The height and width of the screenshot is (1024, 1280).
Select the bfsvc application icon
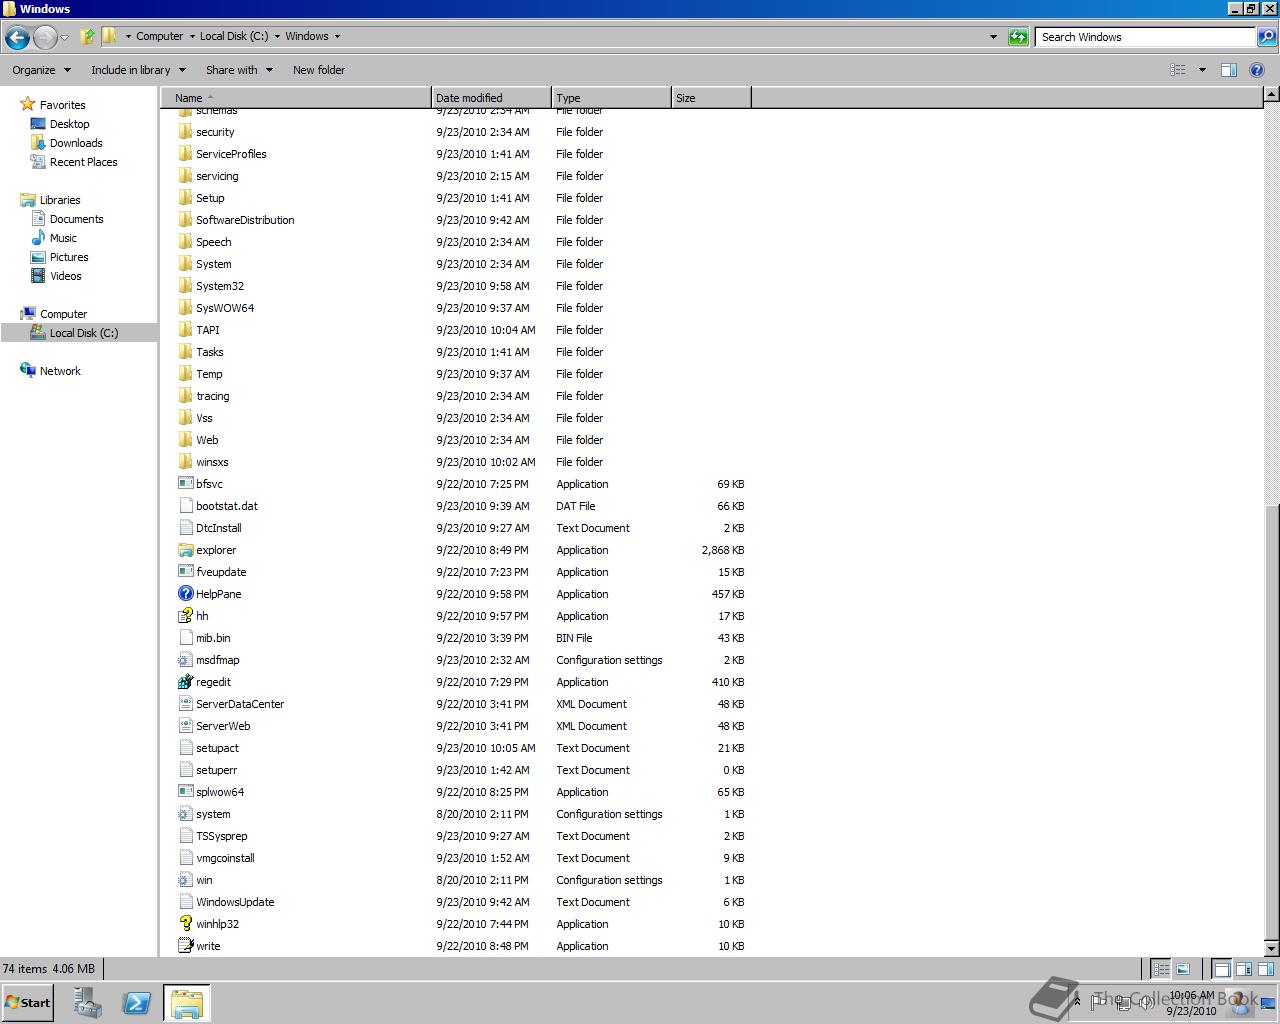coord(185,484)
